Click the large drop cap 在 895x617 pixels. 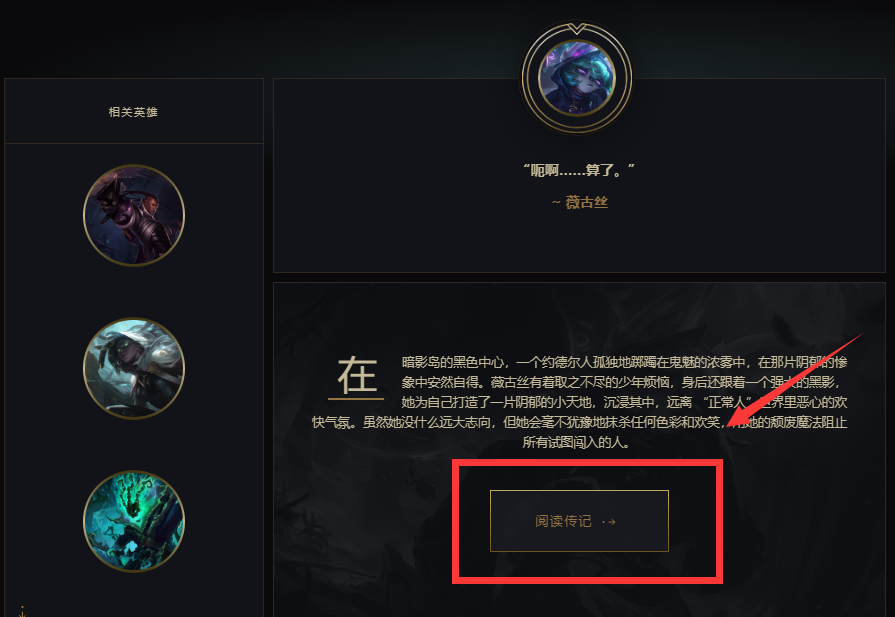(x=357, y=374)
